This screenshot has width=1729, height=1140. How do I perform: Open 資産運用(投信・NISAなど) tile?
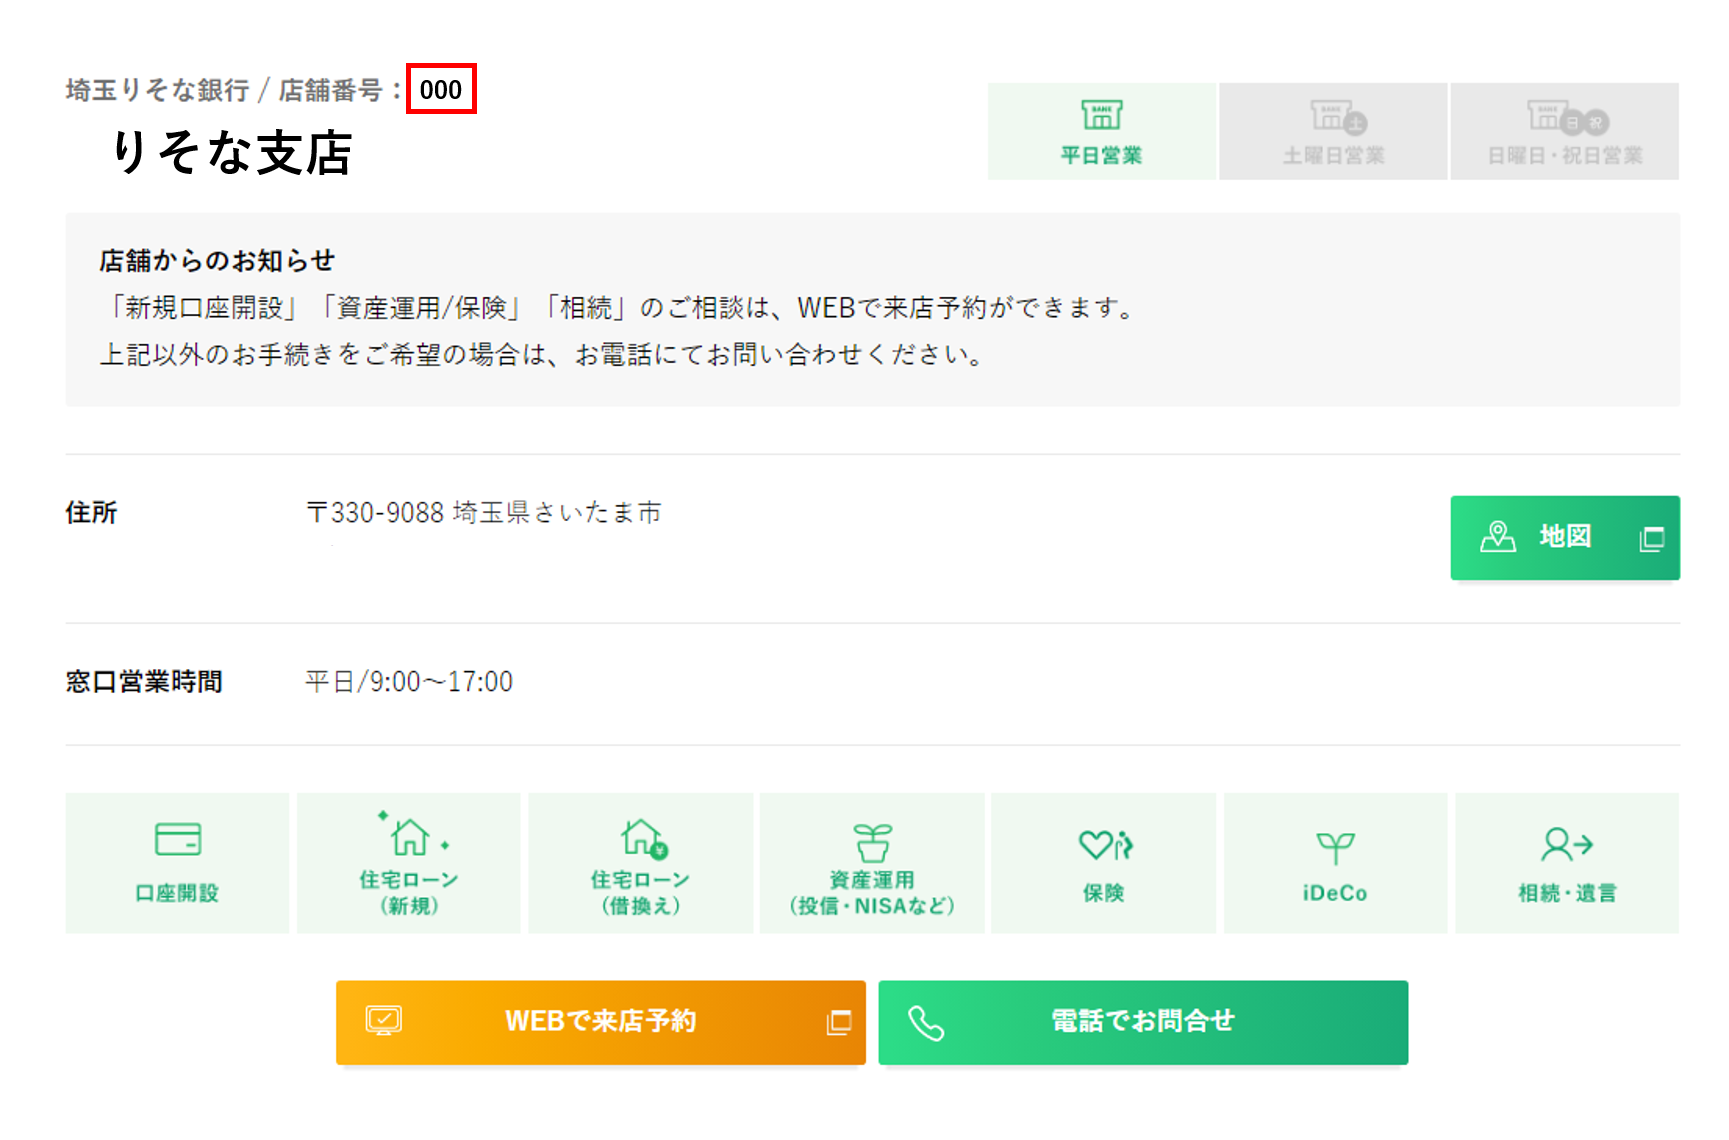(x=872, y=863)
